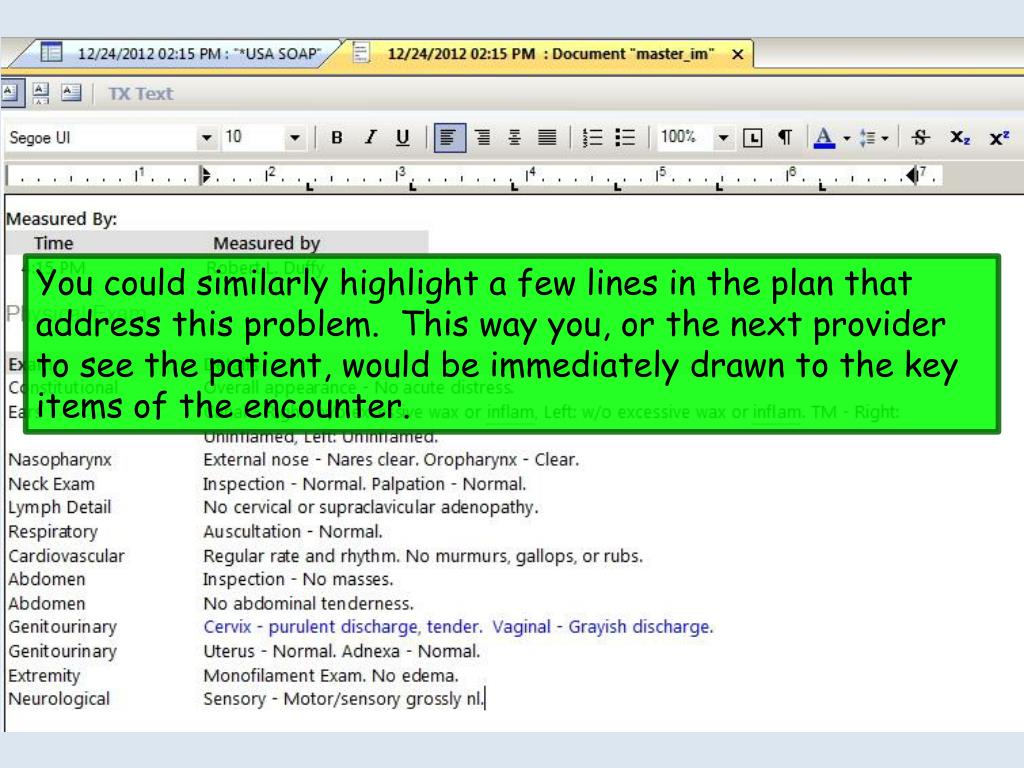The height and width of the screenshot is (768, 1024).
Task: Click the Nasopharynx row label
Action: click(x=59, y=460)
